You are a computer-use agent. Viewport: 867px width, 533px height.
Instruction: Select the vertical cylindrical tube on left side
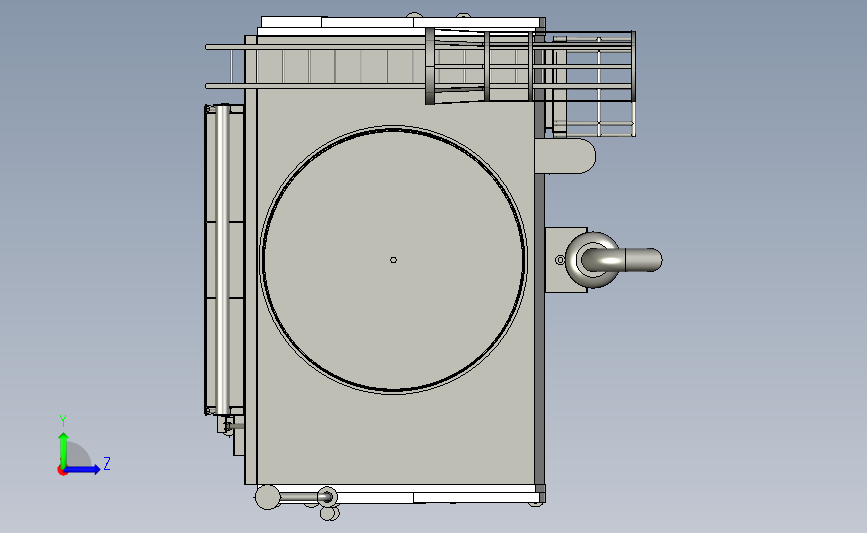coord(222,260)
